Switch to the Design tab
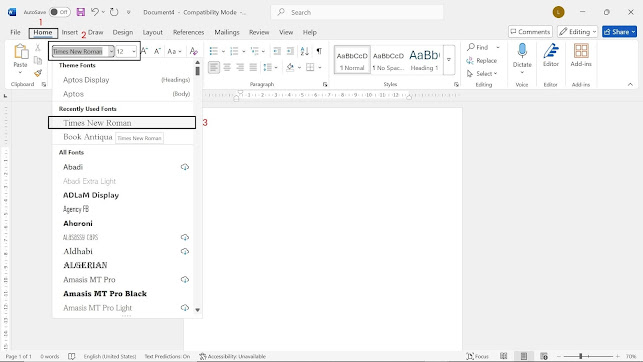 (x=123, y=32)
